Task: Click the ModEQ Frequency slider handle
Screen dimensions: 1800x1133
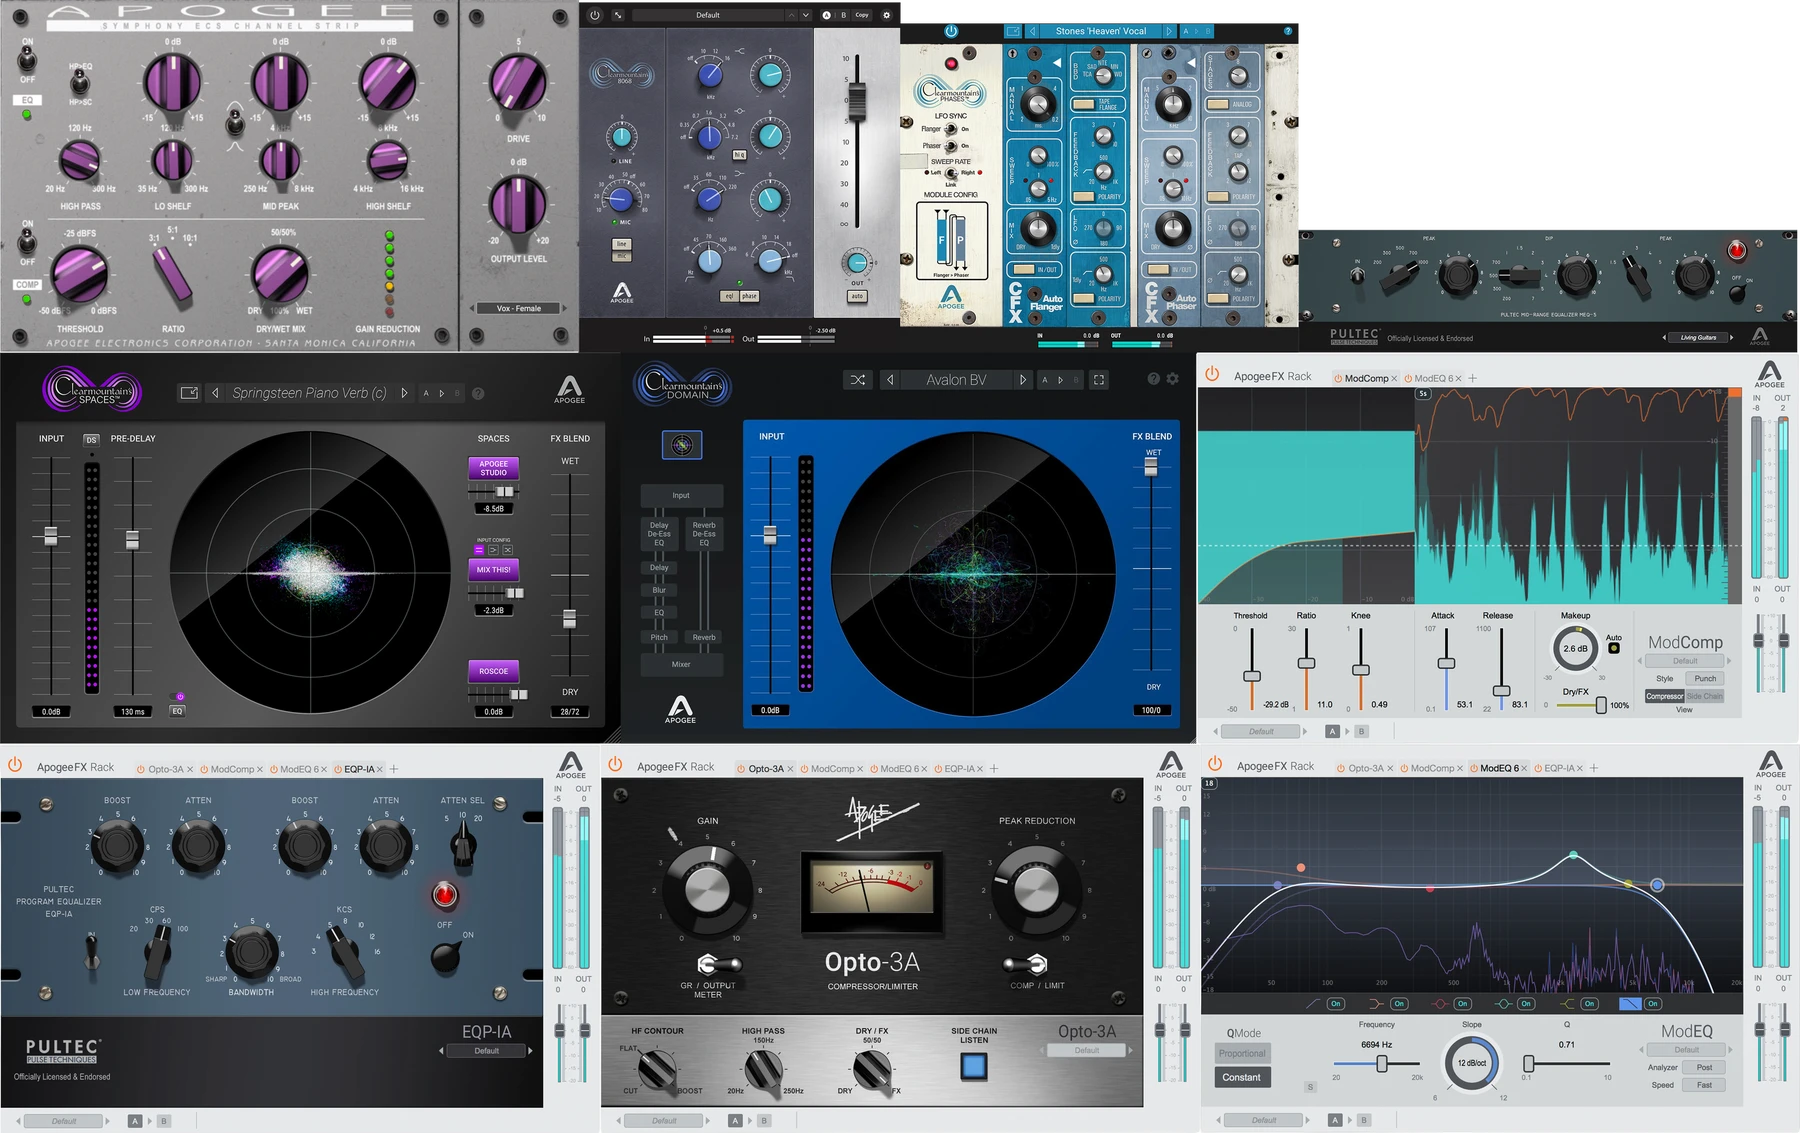Action: [1382, 1064]
